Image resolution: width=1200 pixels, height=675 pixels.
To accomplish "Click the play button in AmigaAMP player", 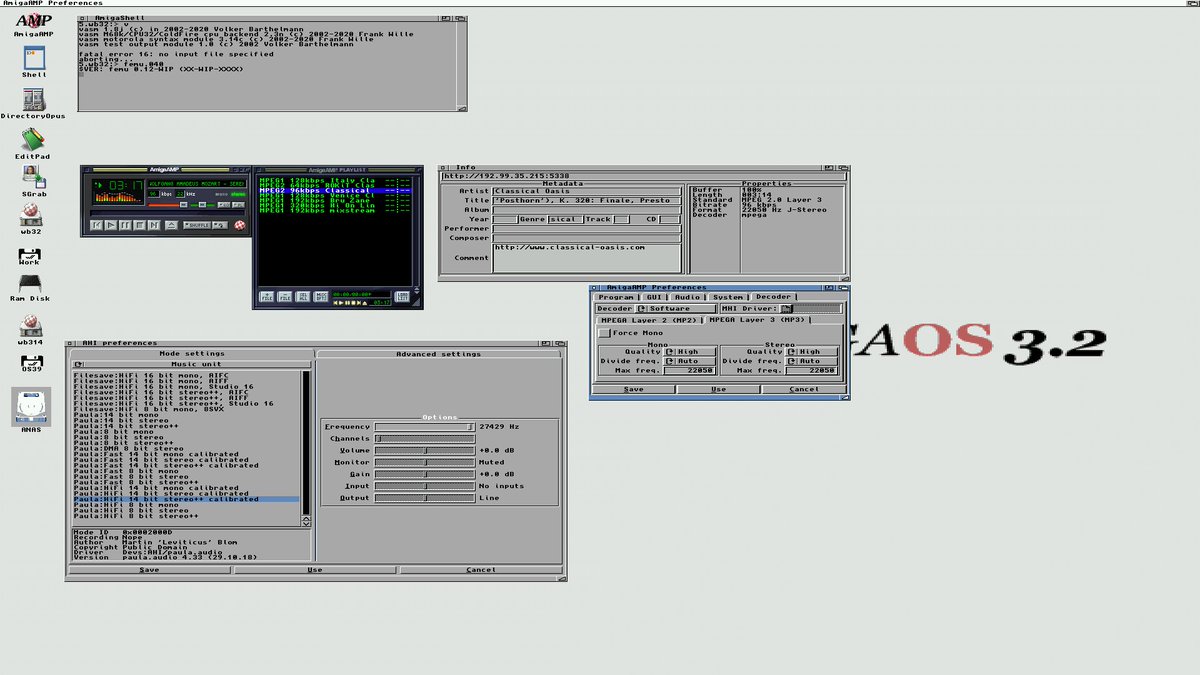I will [x=111, y=225].
